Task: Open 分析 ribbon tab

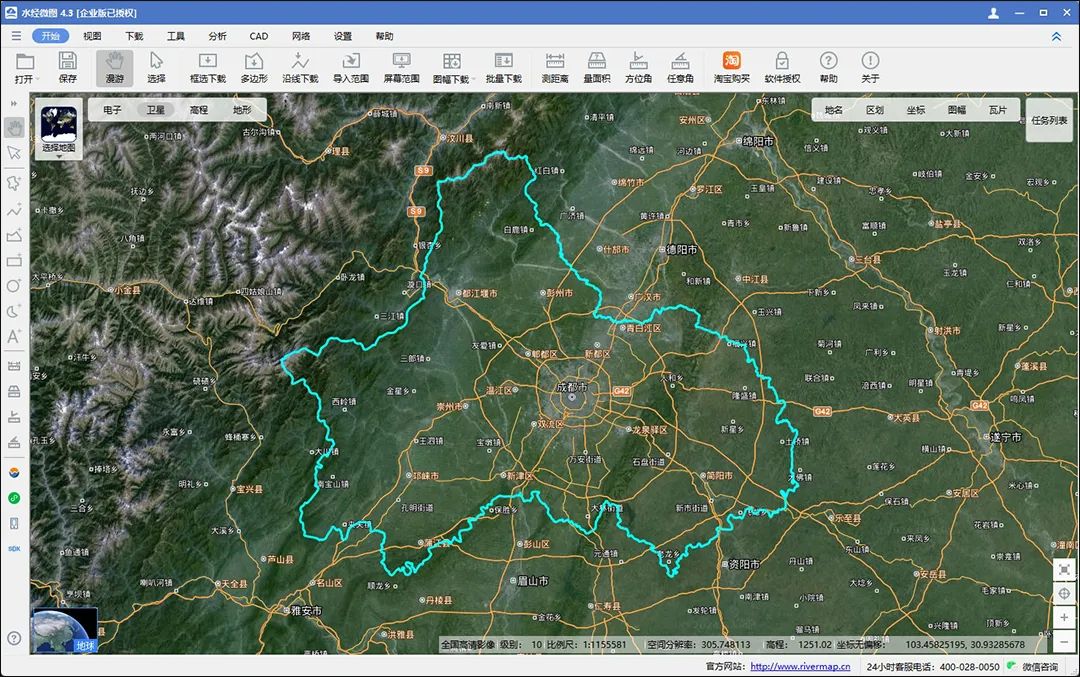Action: (x=218, y=36)
